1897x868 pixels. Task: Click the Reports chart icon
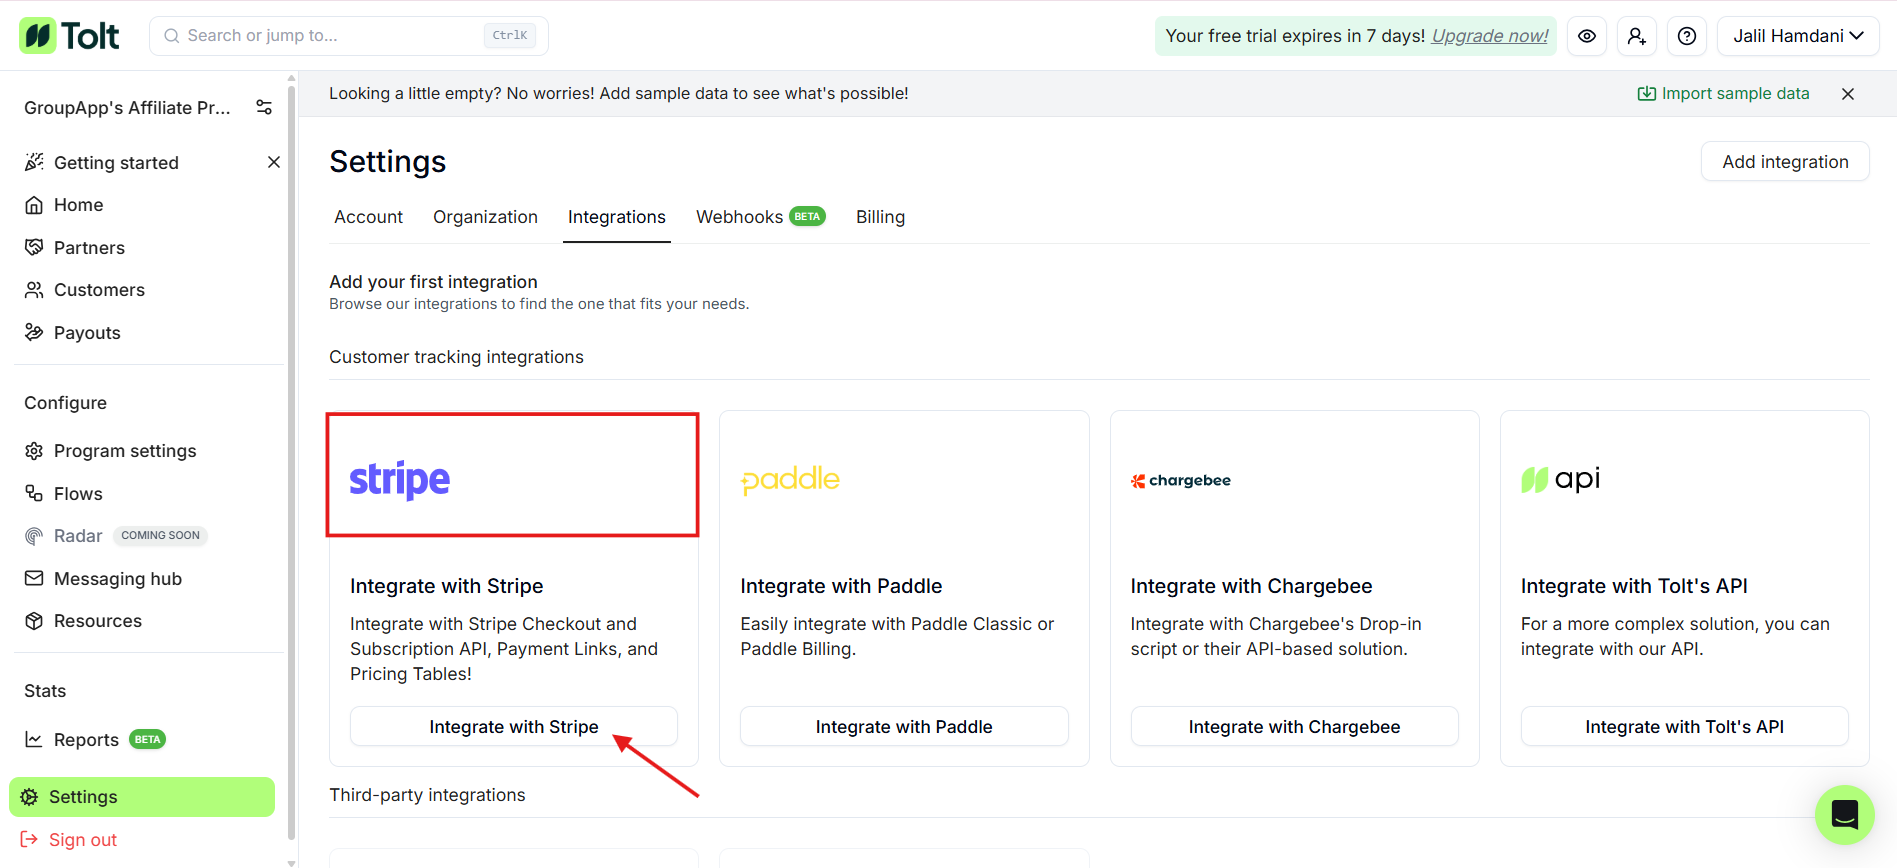pos(34,740)
